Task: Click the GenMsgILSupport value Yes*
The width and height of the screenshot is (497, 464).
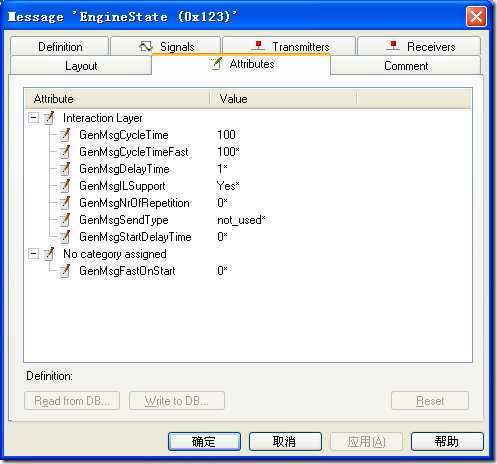Action: tap(228, 186)
